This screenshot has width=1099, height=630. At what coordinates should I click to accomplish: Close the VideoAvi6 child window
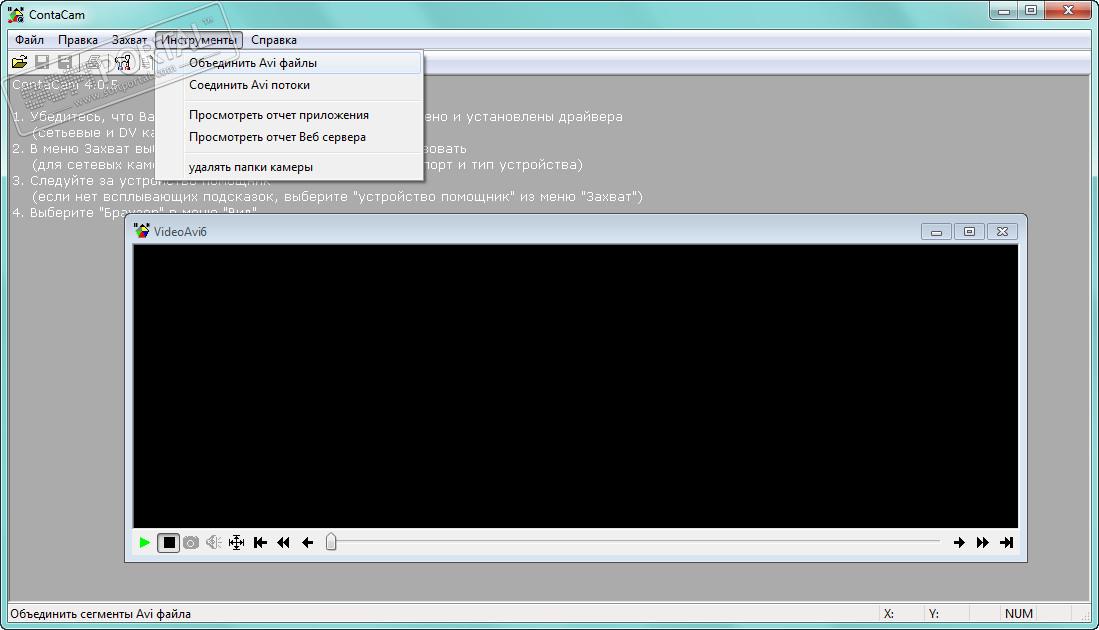[x=1002, y=231]
